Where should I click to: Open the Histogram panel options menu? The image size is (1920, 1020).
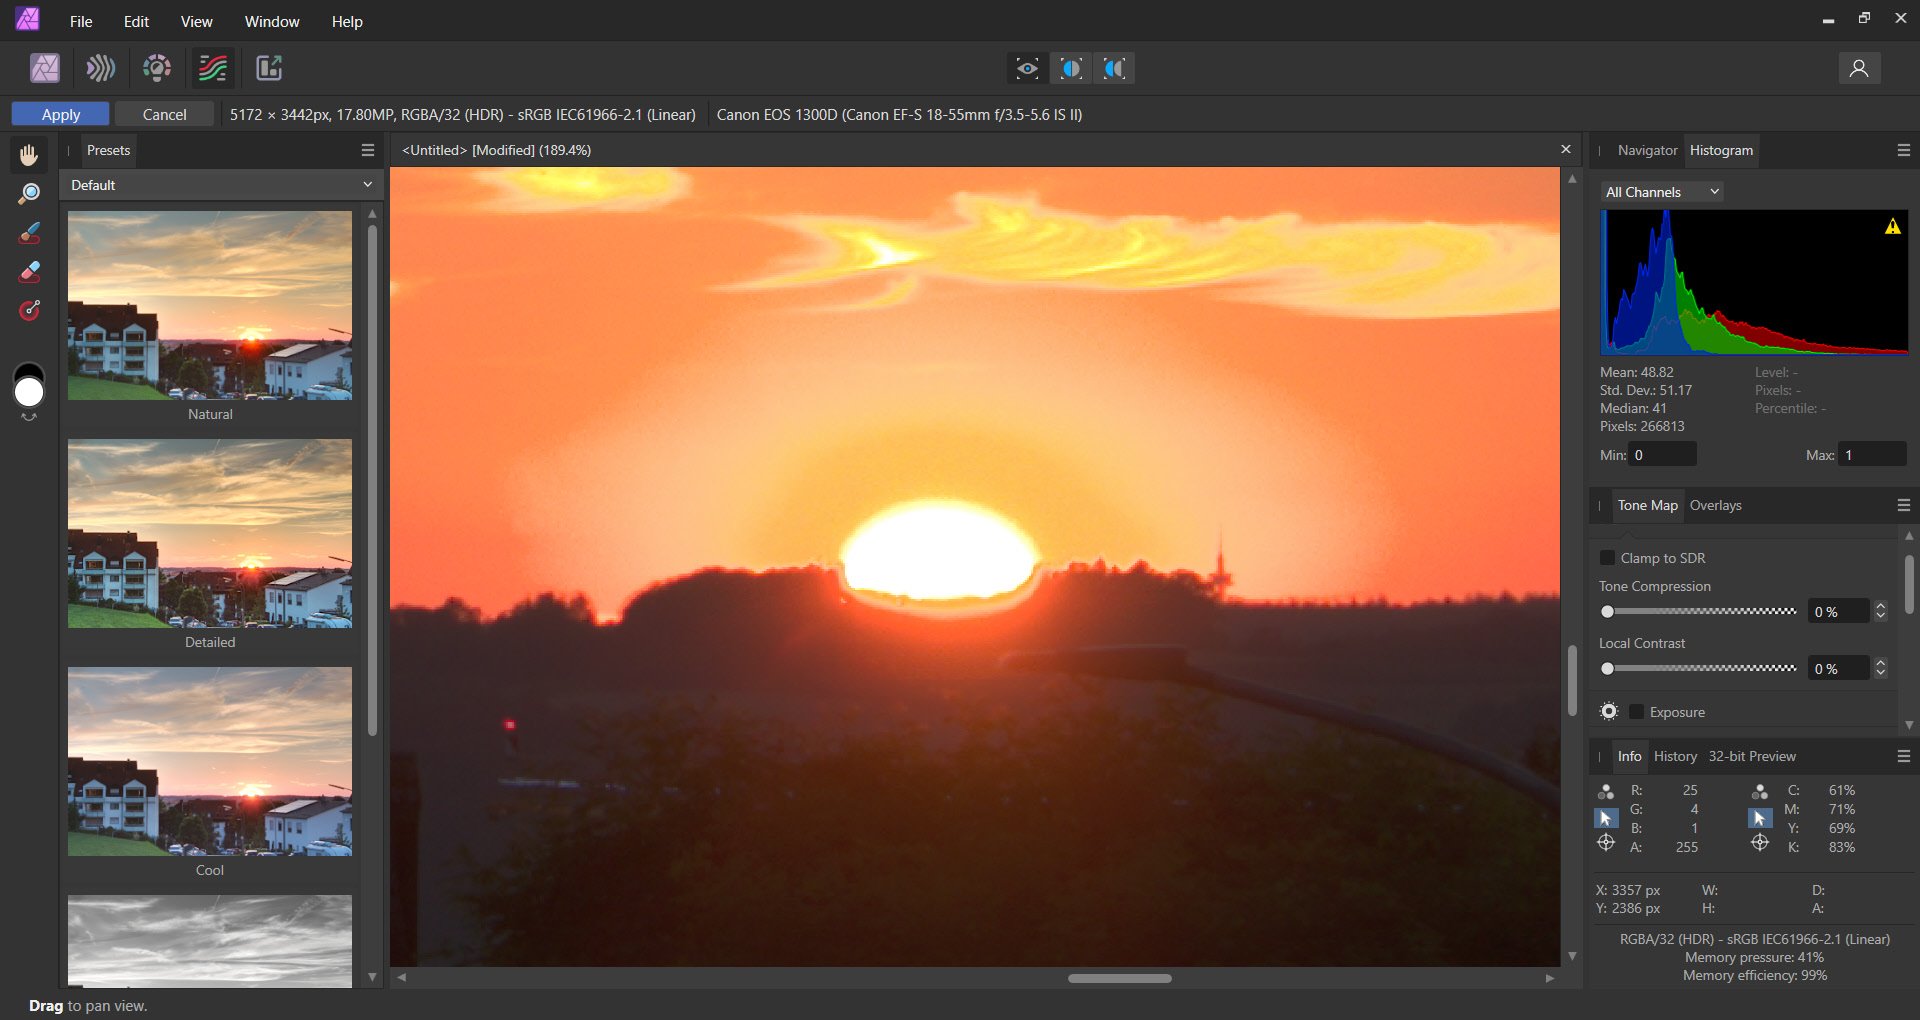[x=1904, y=150]
